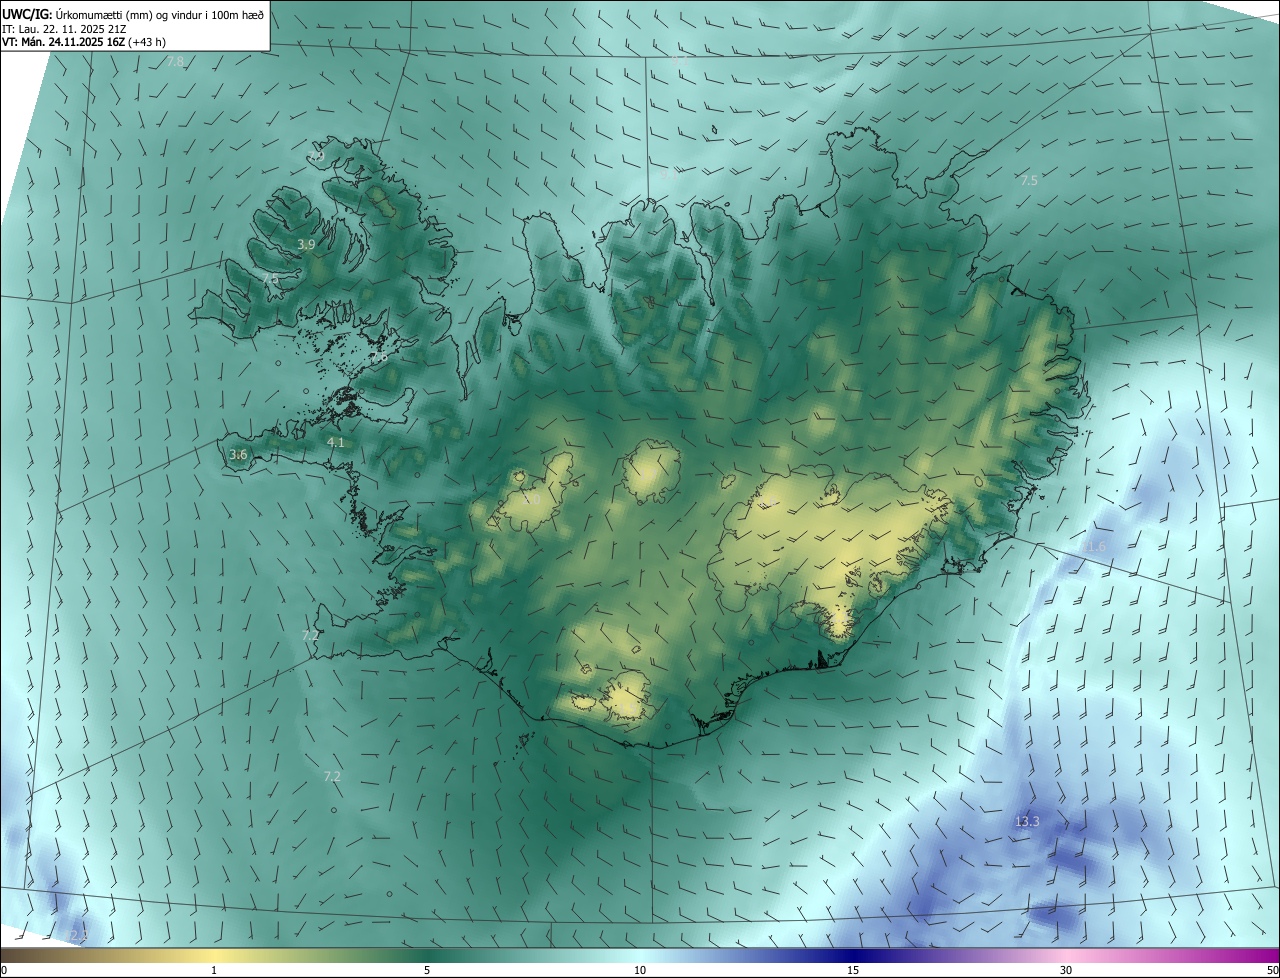1280x978 pixels.
Task: Click the forecast offset '(+43 h)'
Action: 147,42
